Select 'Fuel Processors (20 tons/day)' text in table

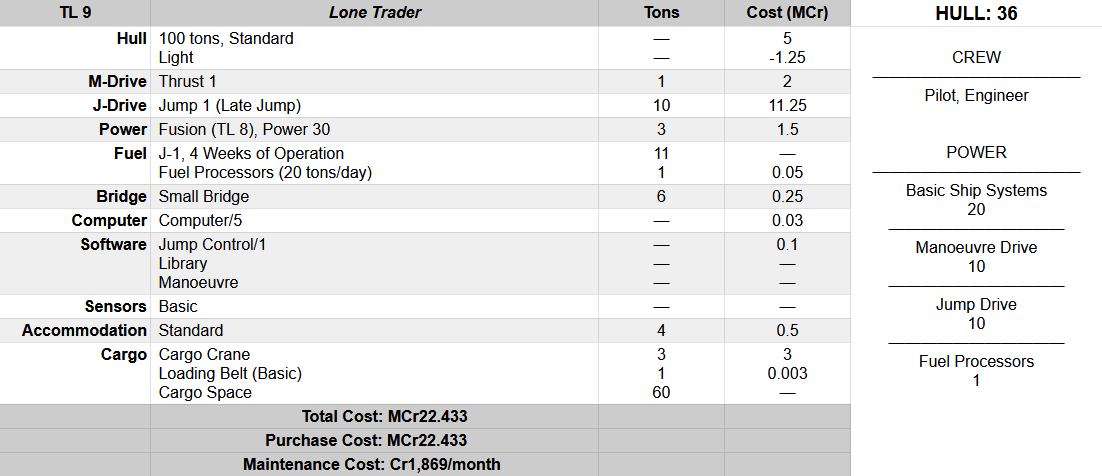(265, 172)
